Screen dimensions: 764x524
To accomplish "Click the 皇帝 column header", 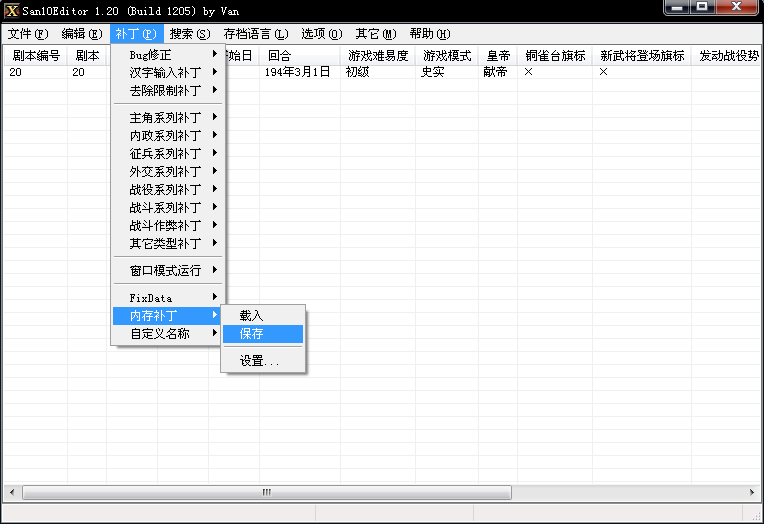I will pos(497,56).
